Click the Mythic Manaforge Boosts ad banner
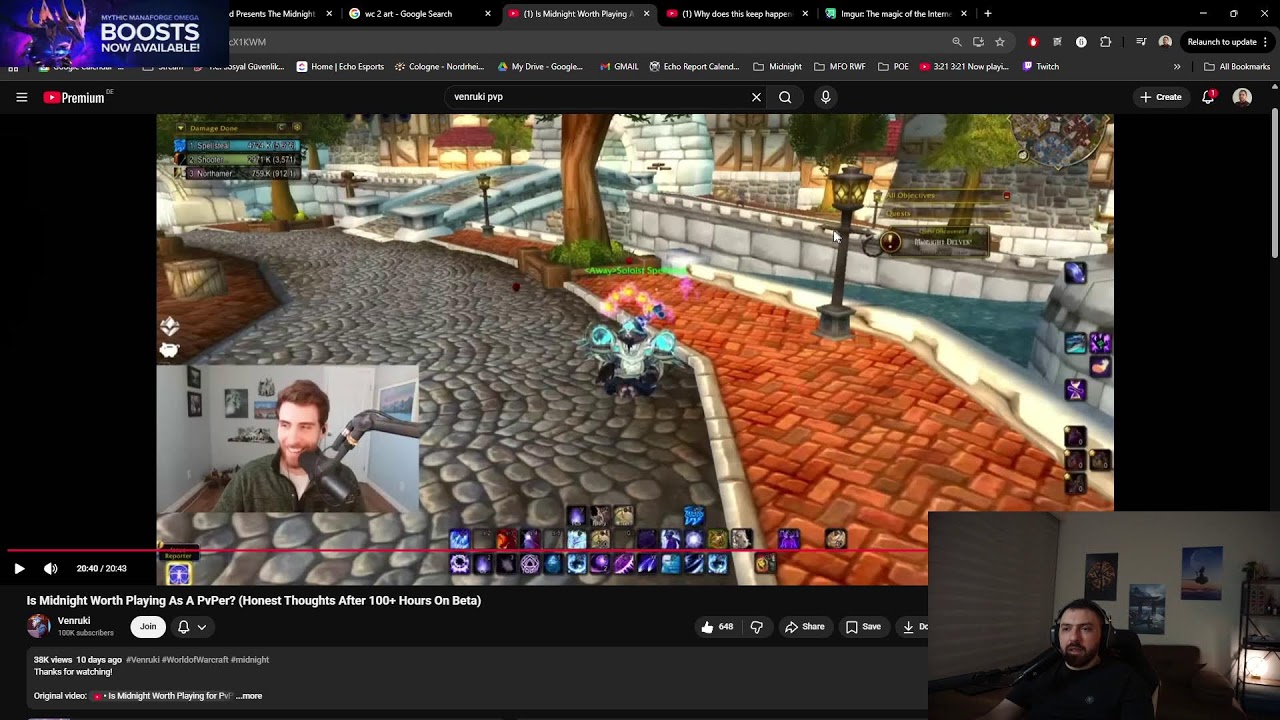Image resolution: width=1280 pixels, height=720 pixels. 114,32
